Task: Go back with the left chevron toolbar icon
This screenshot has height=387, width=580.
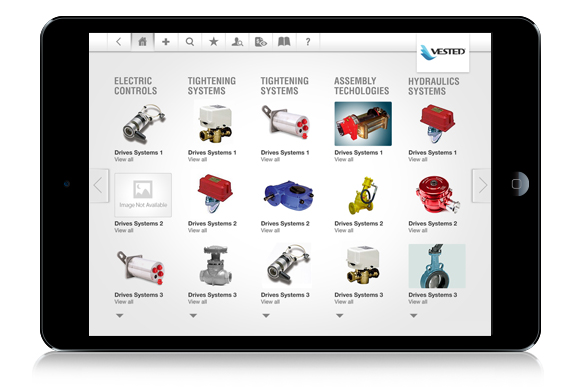Action: pyautogui.click(x=119, y=42)
